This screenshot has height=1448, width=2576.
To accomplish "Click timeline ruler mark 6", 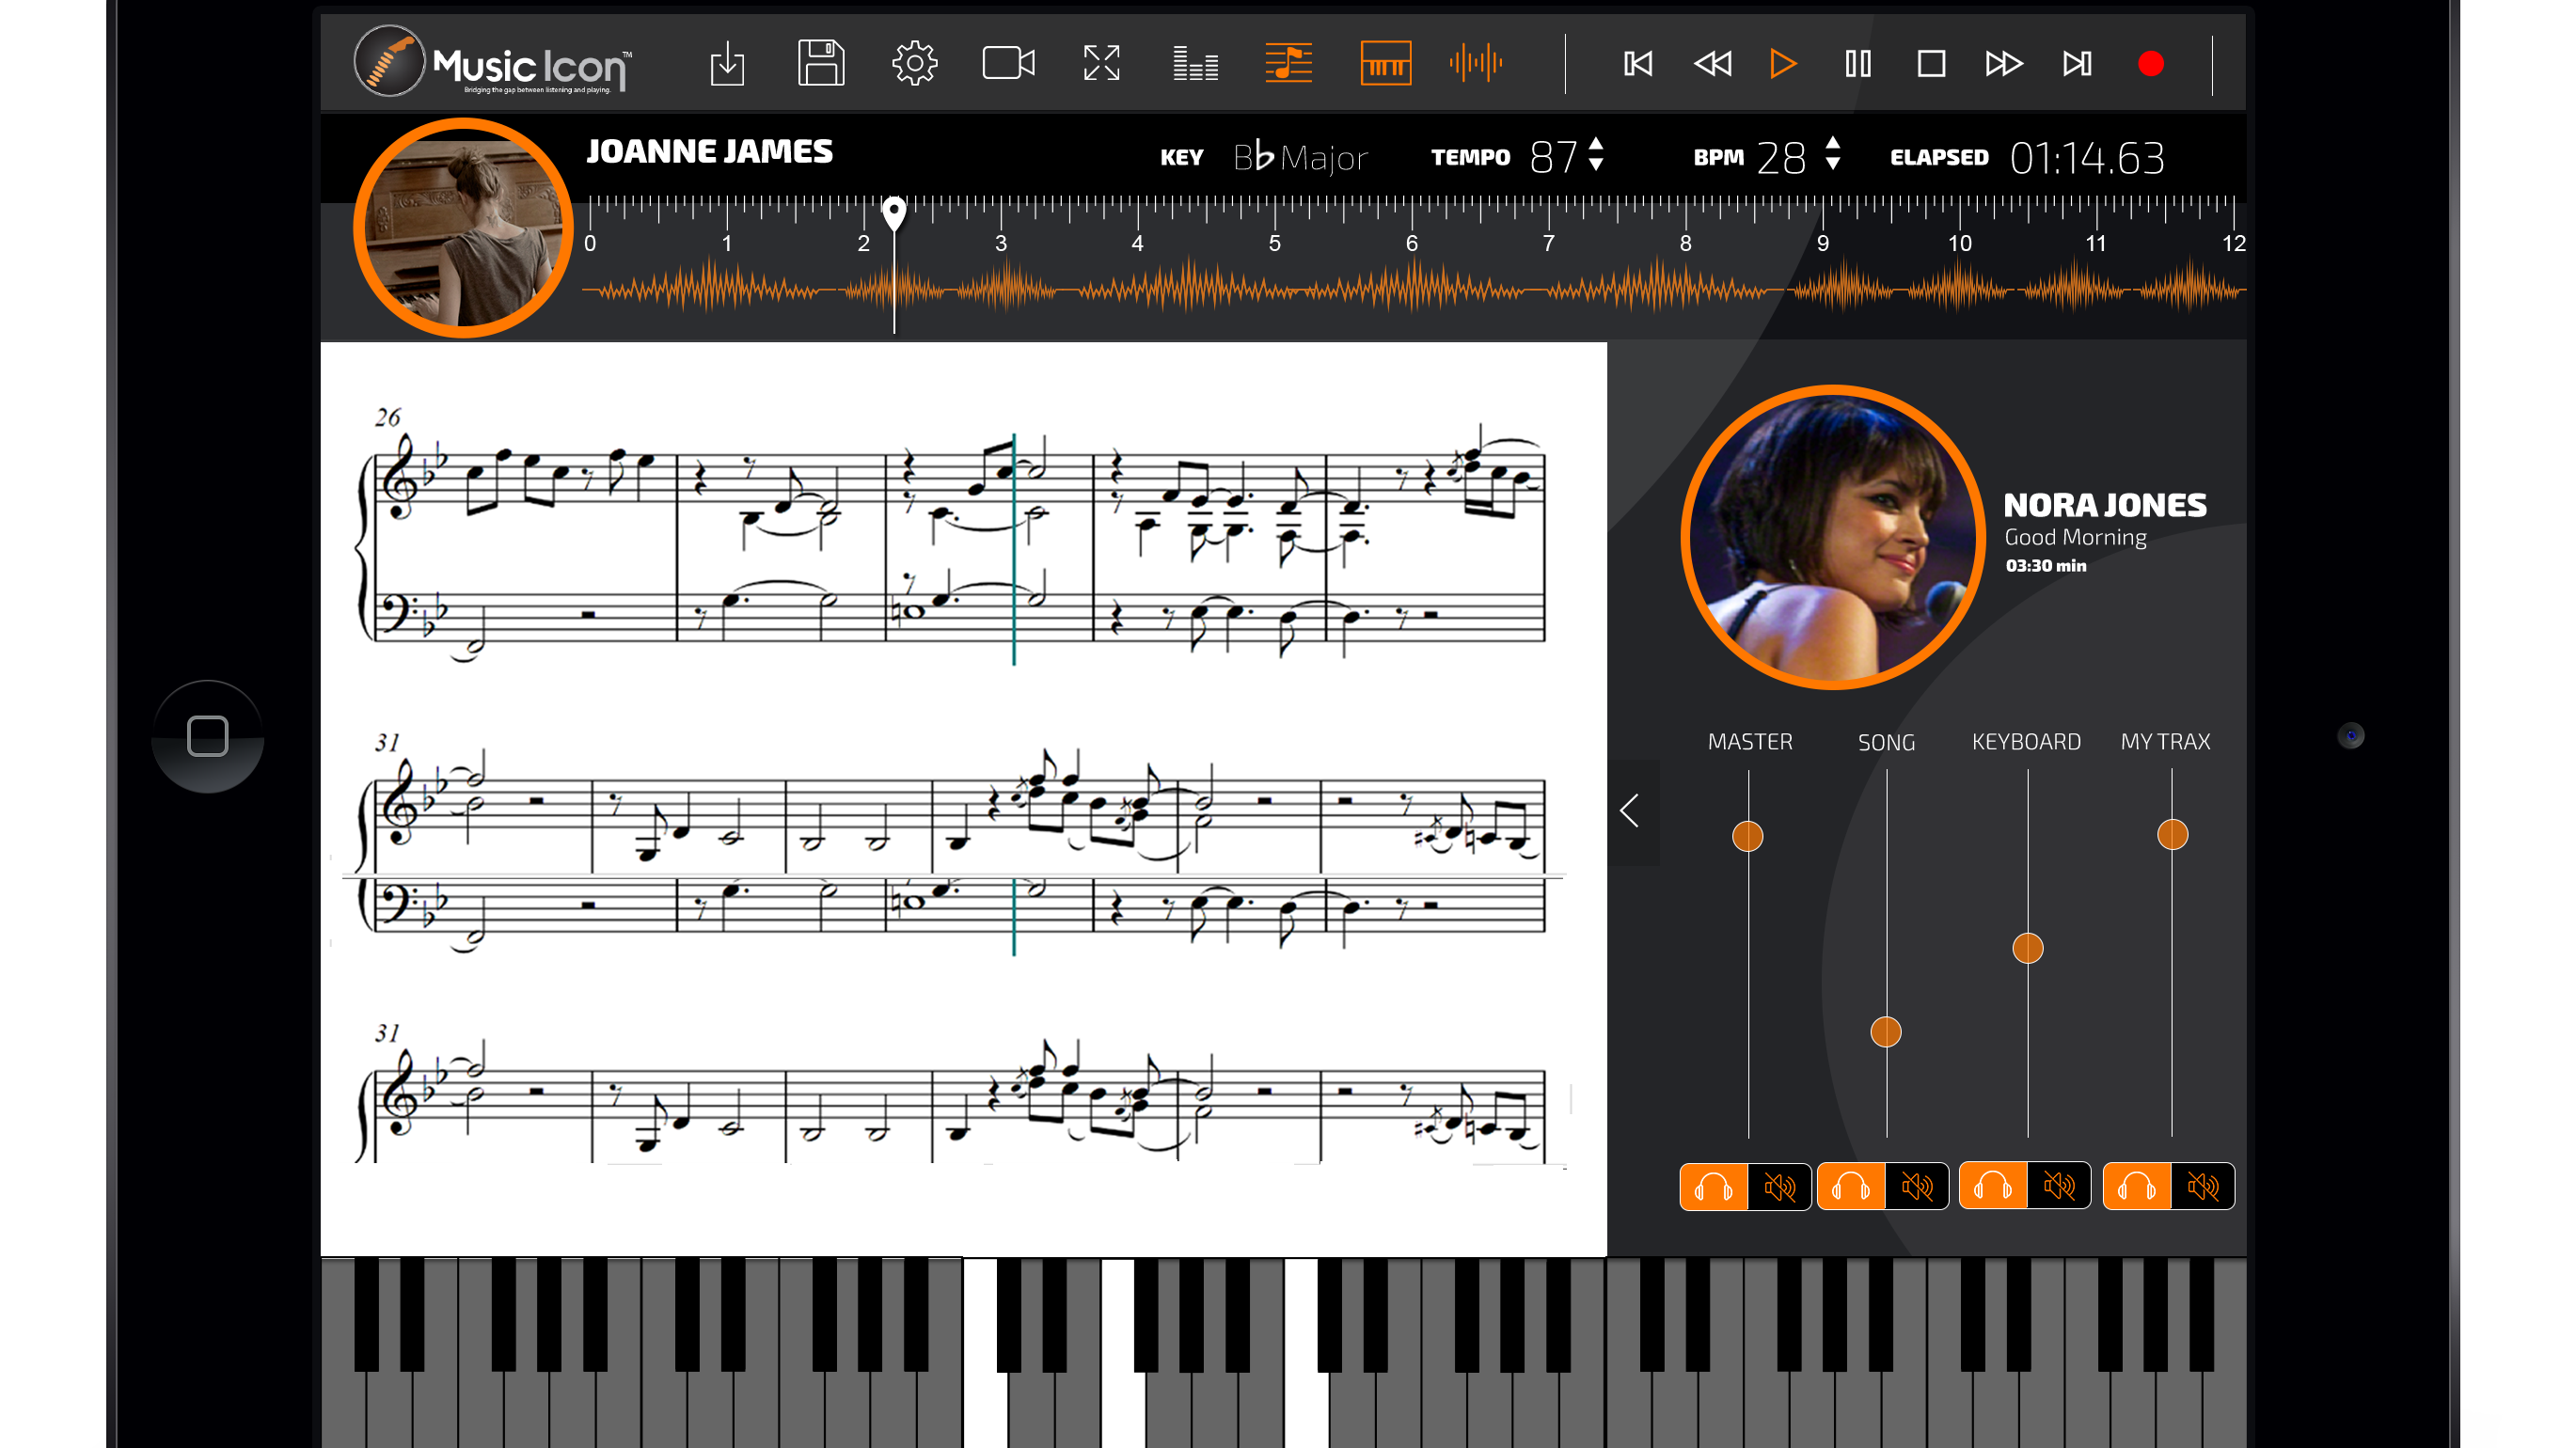I will pos(1411,243).
